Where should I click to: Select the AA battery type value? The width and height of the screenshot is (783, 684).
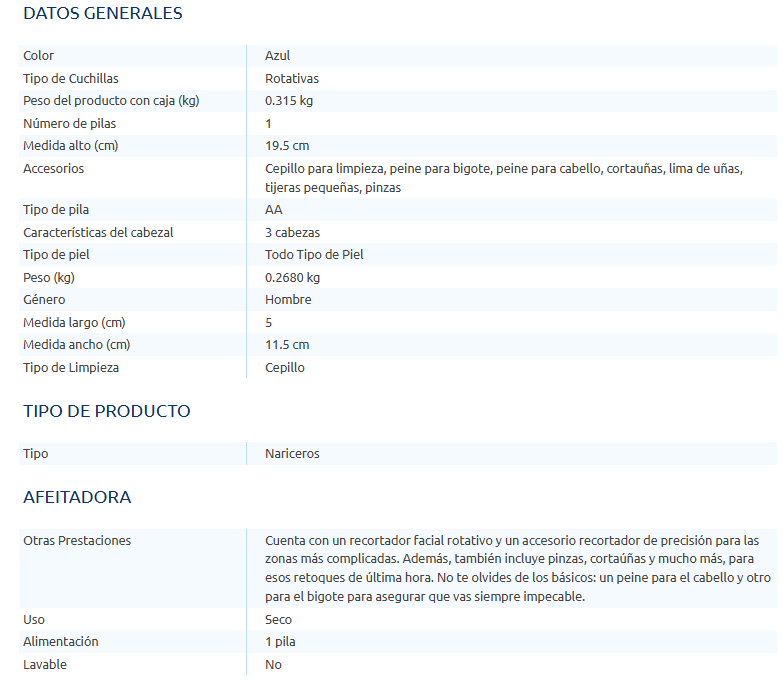point(274,210)
